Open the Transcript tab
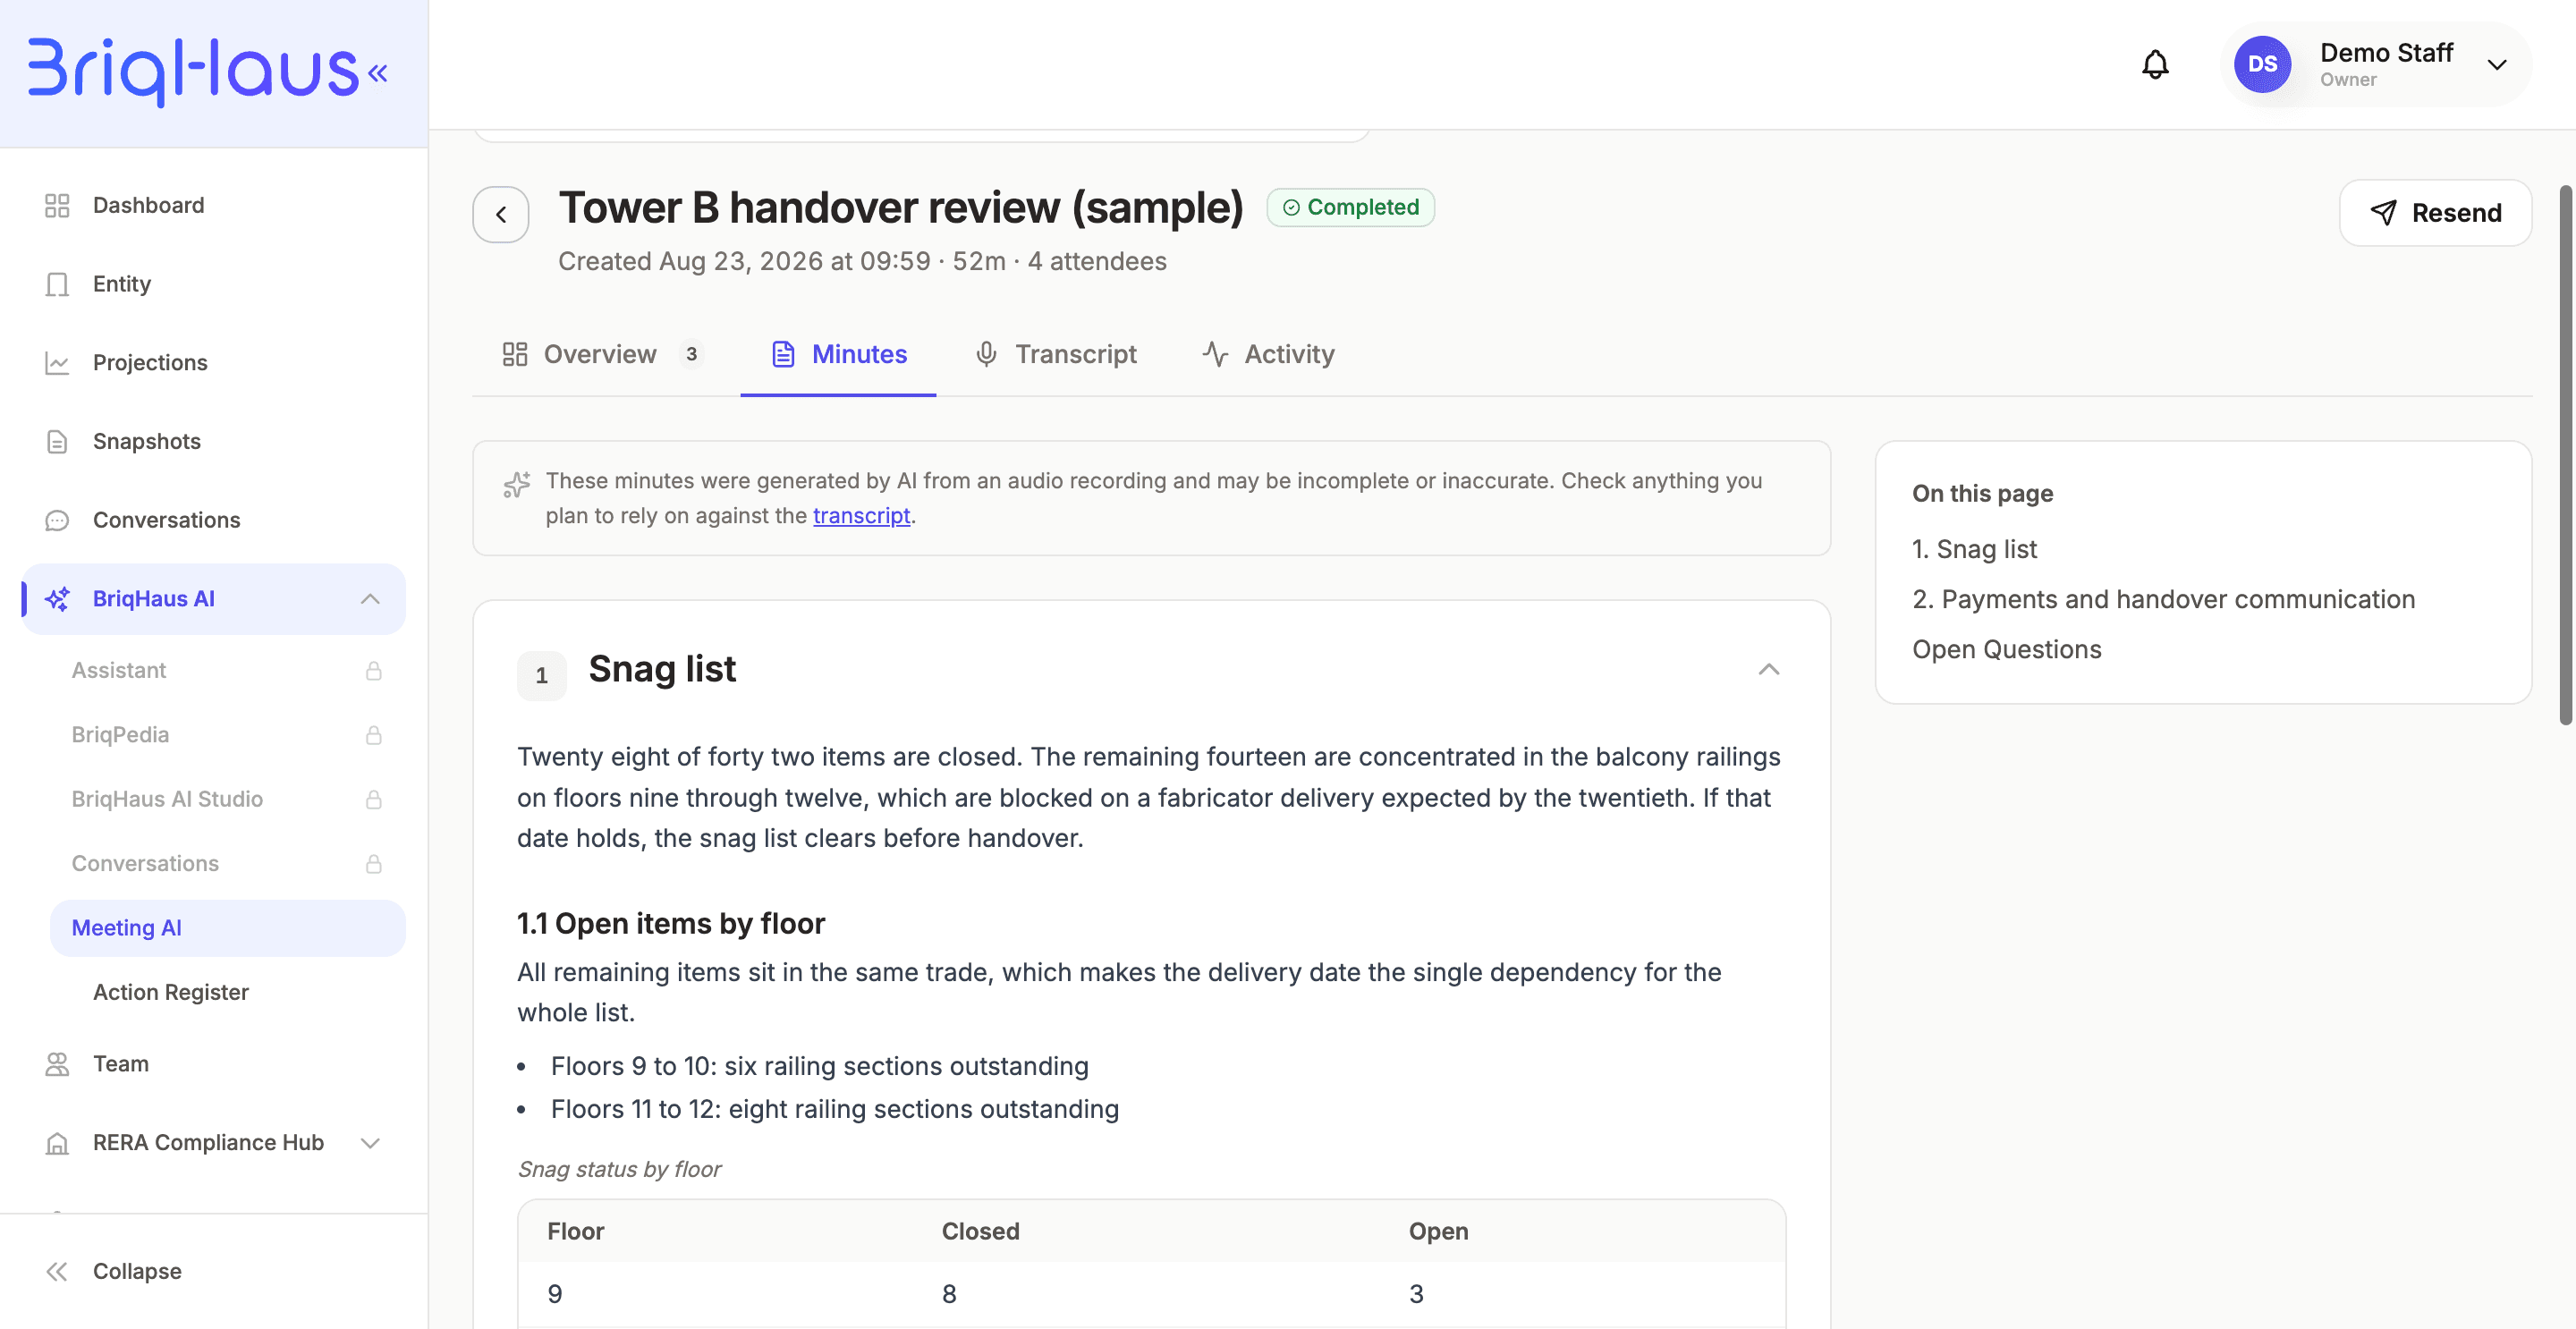The height and width of the screenshot is (1329, 2576). (x=1056, y=354)
